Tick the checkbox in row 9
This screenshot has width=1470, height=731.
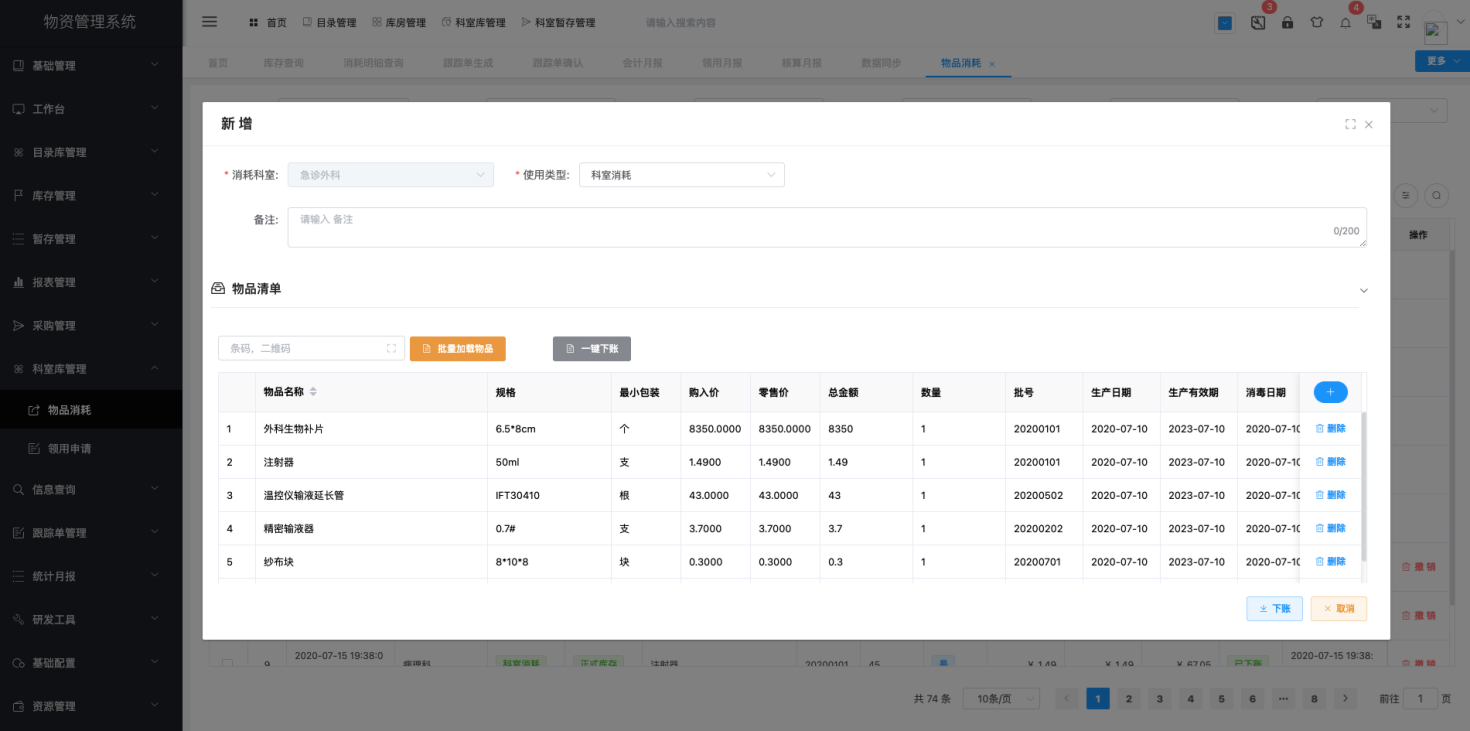(227, 663)
